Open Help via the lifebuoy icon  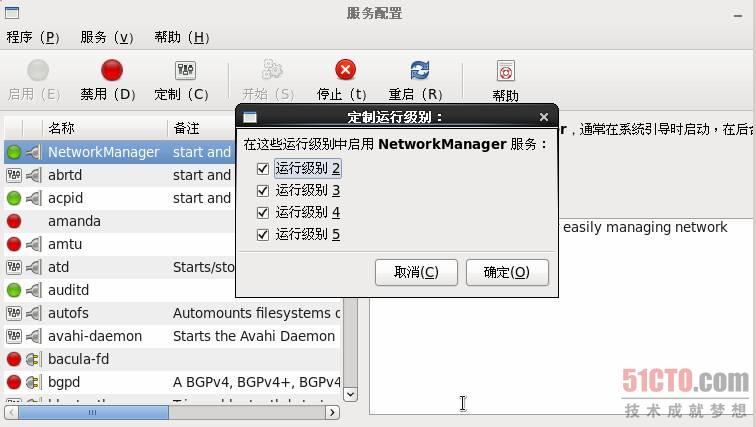[x=506, y=71]
